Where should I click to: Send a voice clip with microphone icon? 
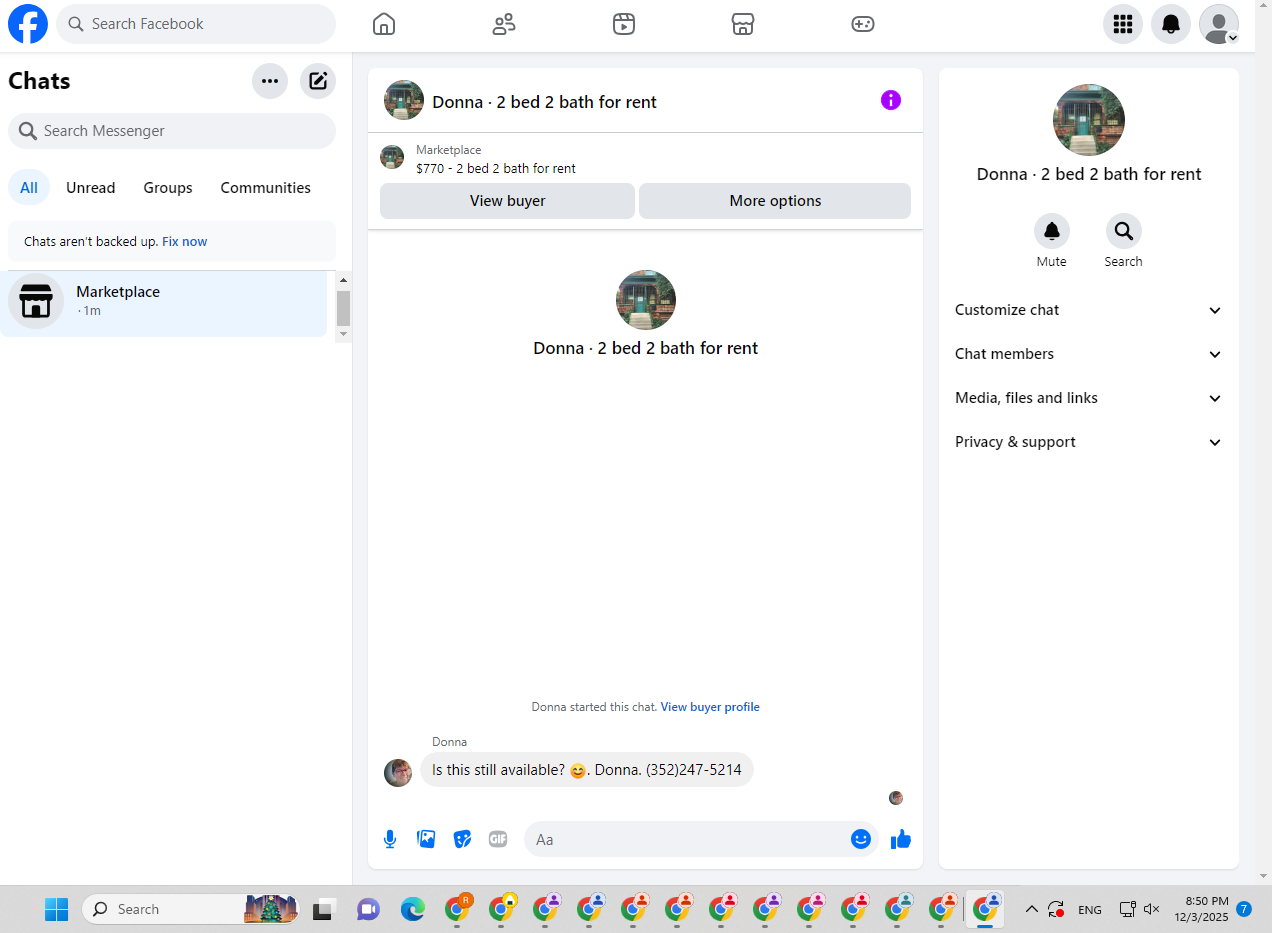[390, 839]
